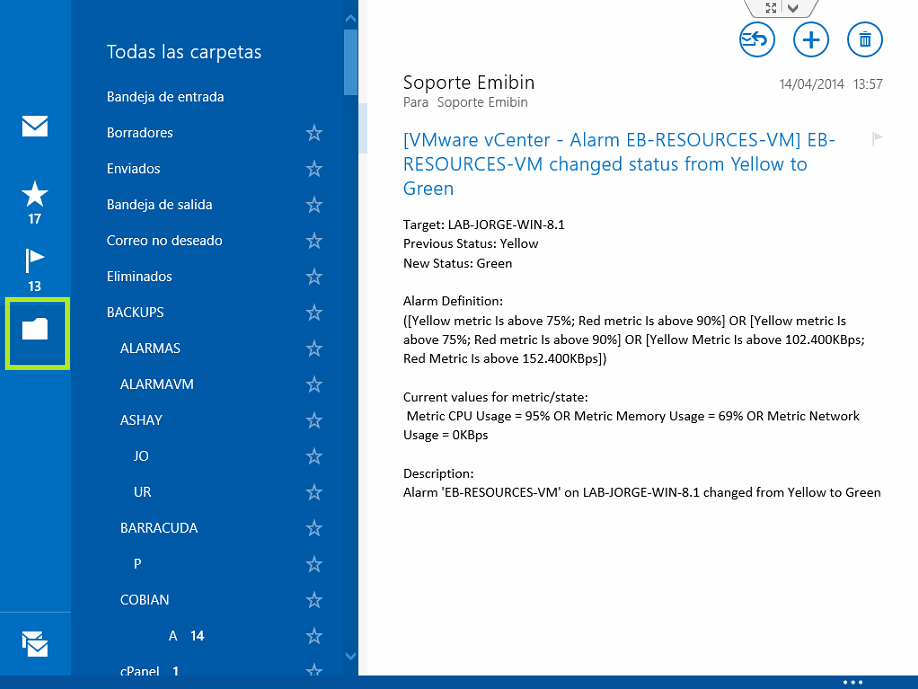Toggle favorite star for ASHAY
This screenshot has height=689, width=918.
tap(314, 420)
